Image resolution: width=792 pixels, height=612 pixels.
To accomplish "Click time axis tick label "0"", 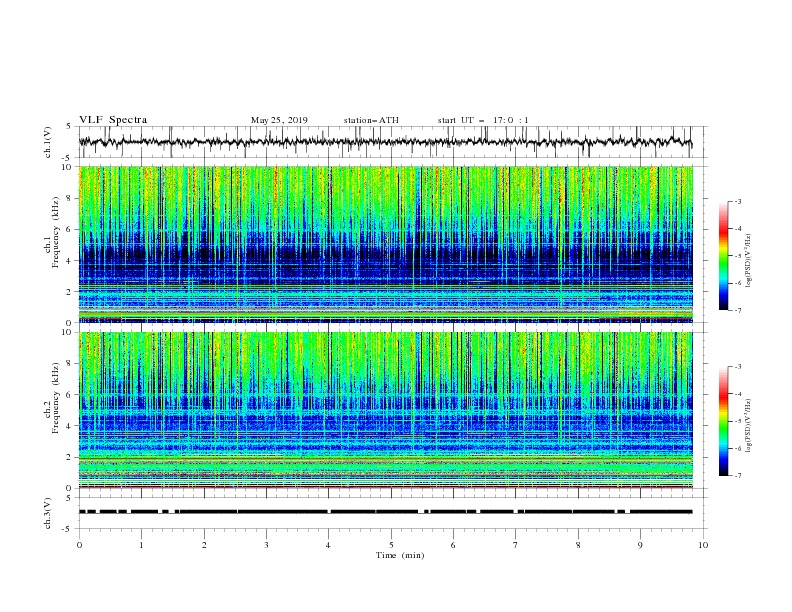I will coord(79,545).
